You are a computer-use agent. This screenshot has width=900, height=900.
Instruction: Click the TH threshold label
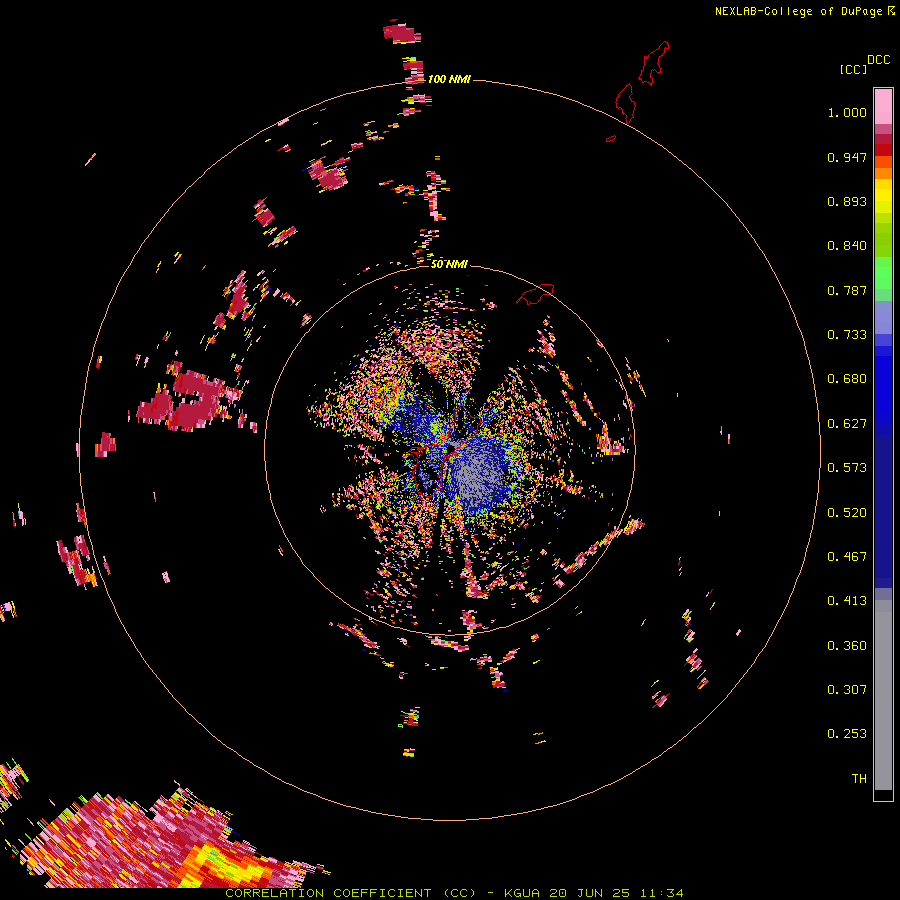pos(859,779)
